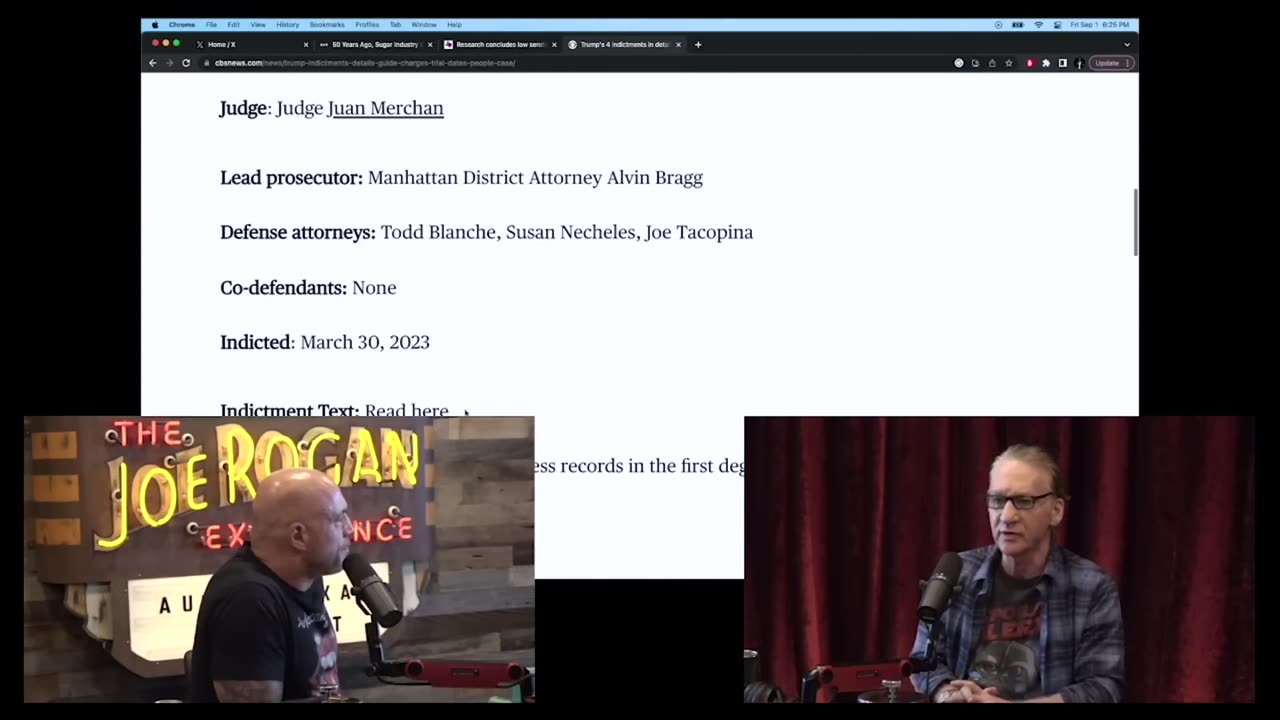Close the Trump's 4 indictments tab
This screenshot has height=720, width=1280.
click(678, 44)
